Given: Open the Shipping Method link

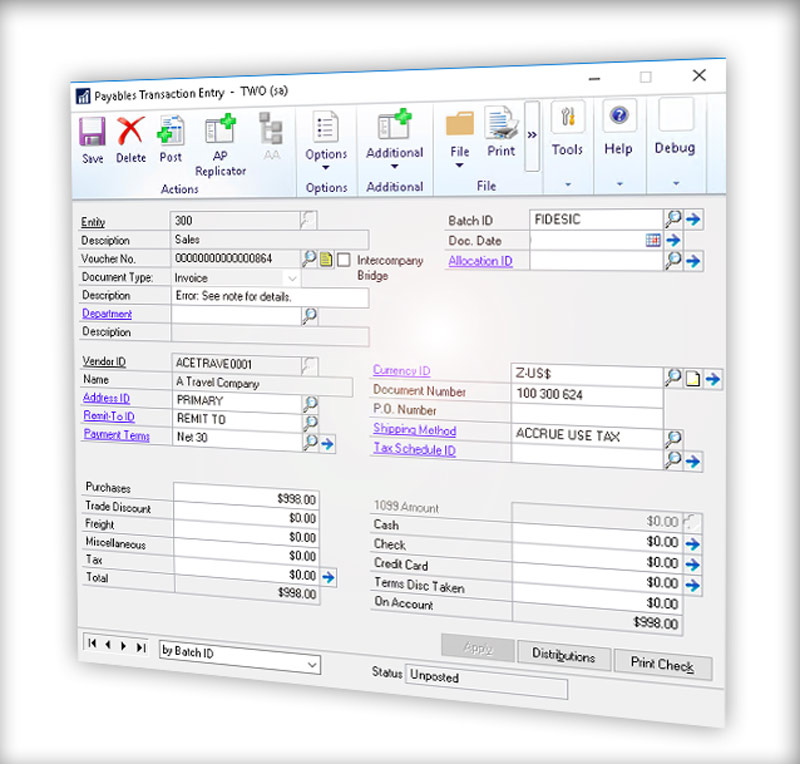Looking at the screenshot, I should [414, 430].
